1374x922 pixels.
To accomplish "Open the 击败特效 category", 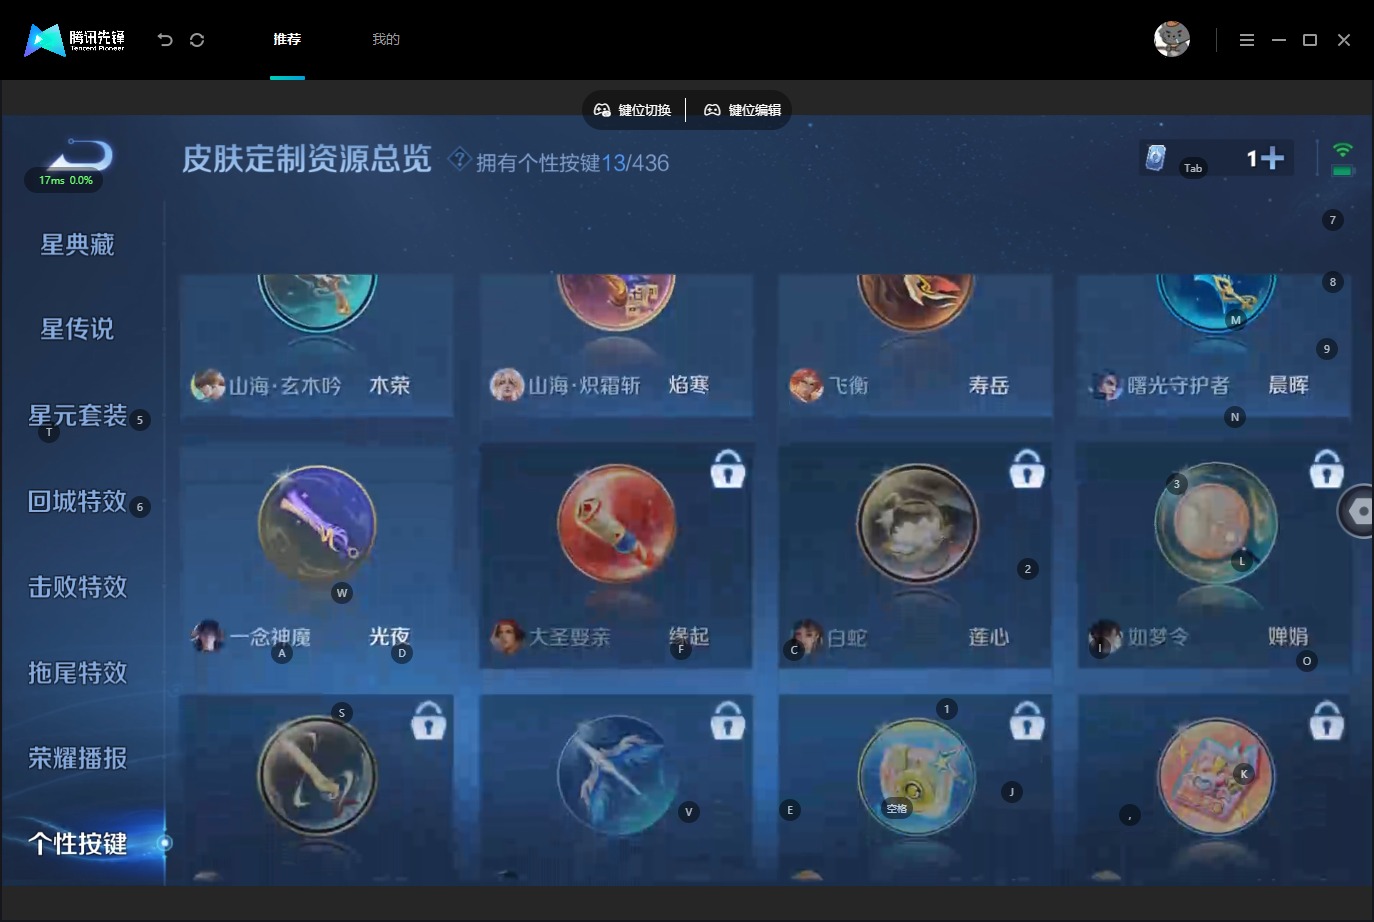I will [x=77, y=587].
